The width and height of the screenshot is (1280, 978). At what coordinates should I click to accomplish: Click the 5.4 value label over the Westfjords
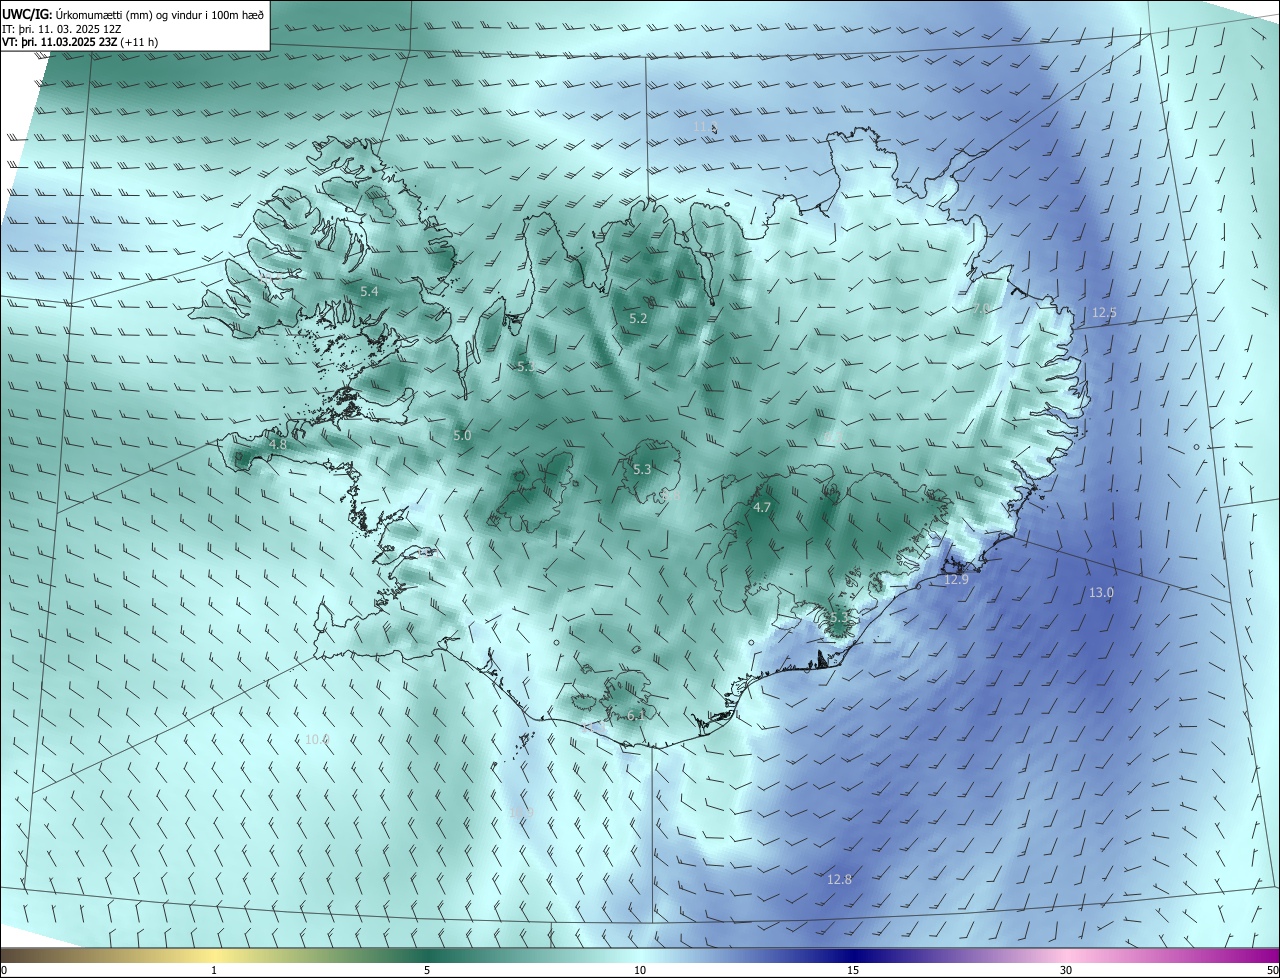click(x=369, y=291)
